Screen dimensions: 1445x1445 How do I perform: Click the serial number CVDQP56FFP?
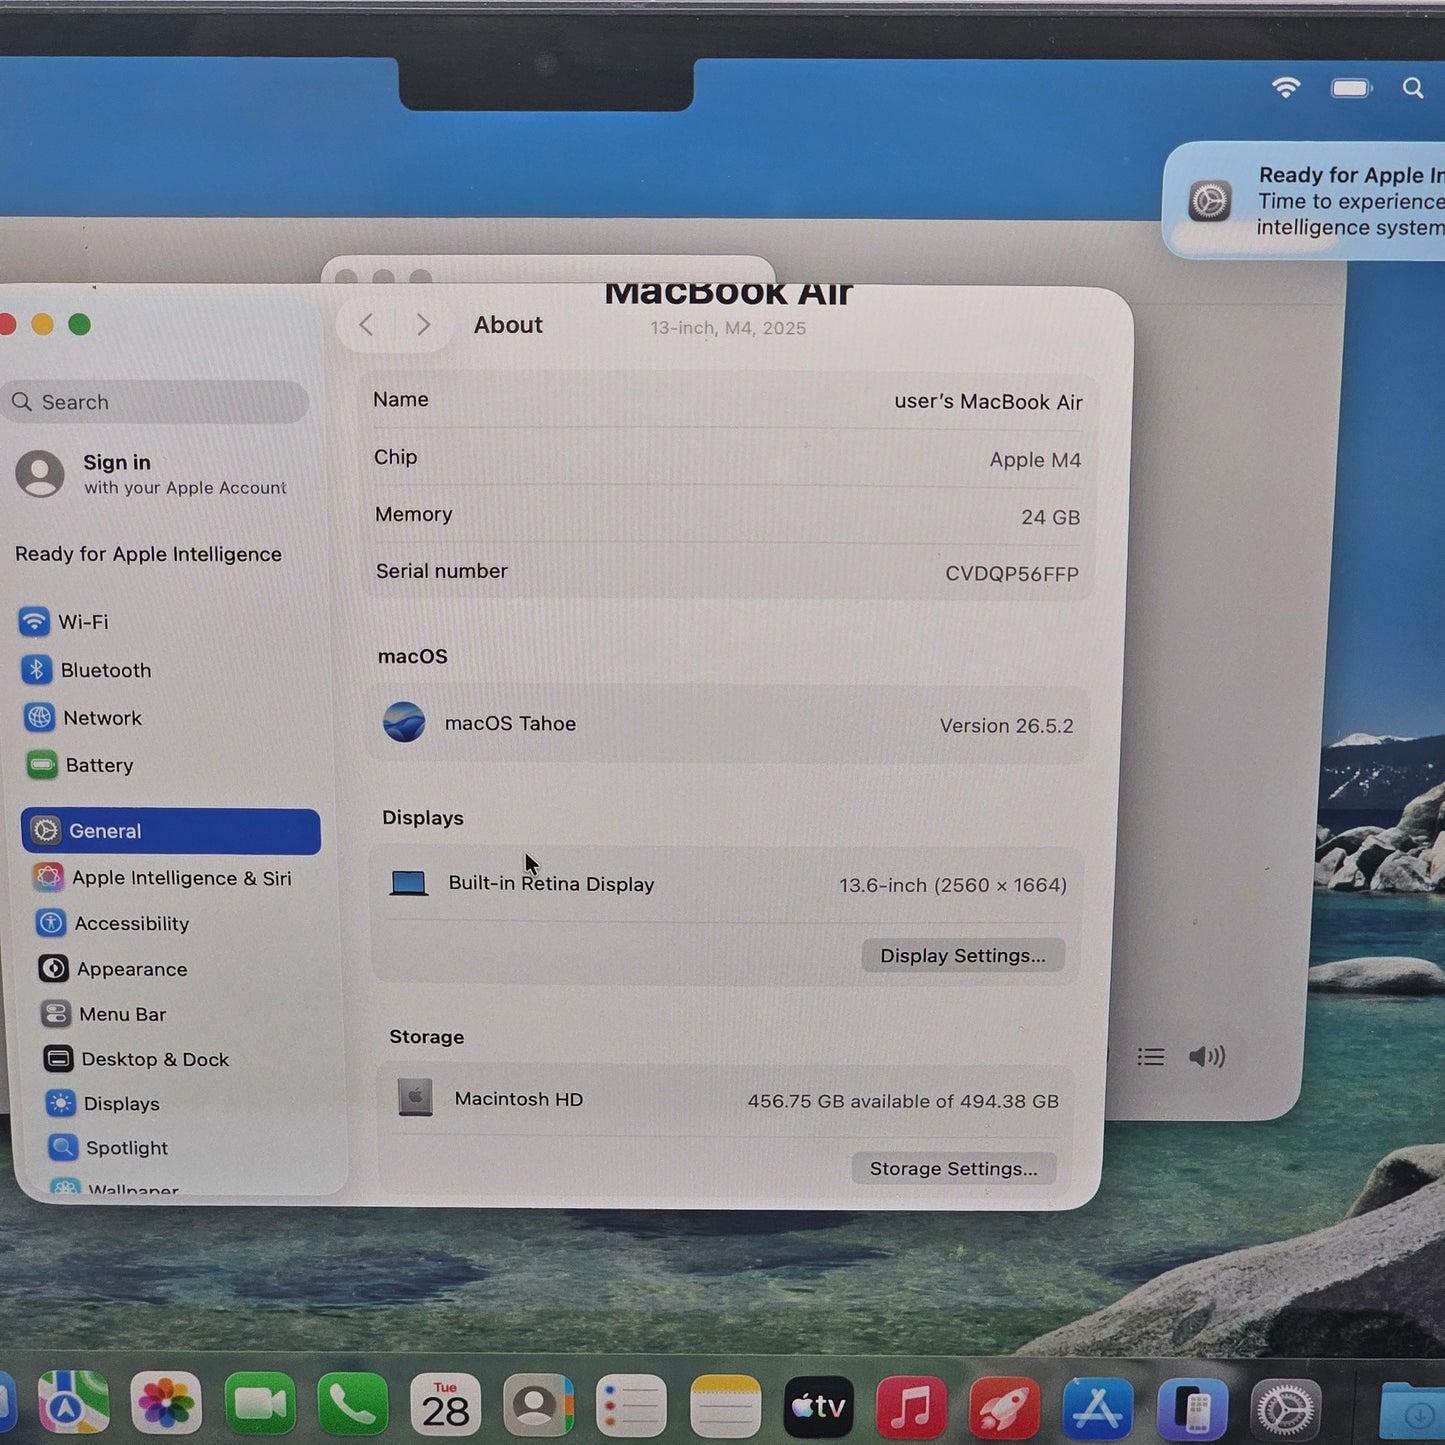point(1012,574)
